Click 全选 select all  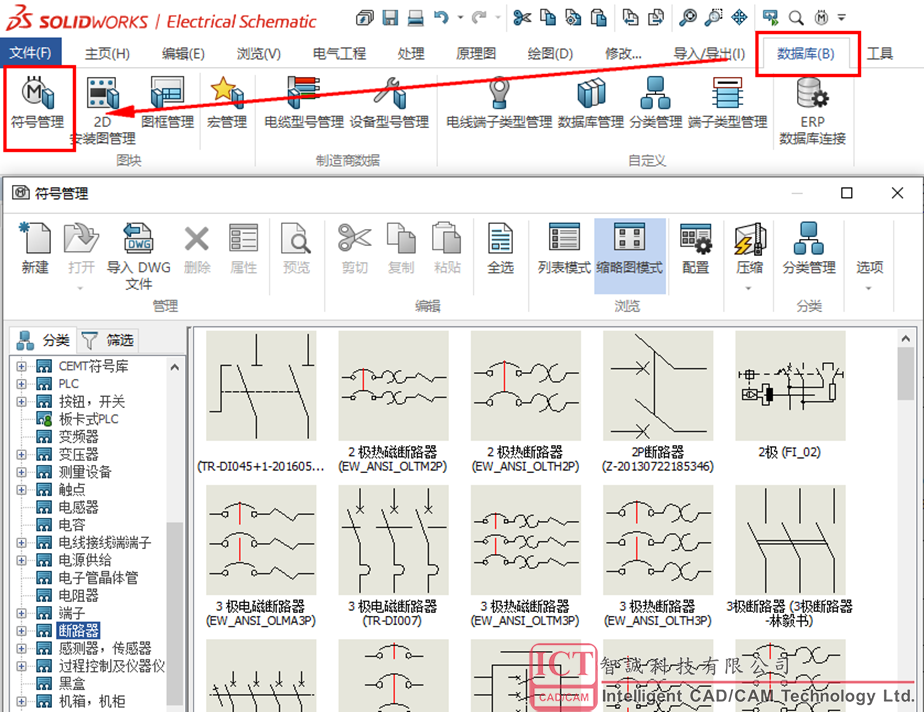500,249
